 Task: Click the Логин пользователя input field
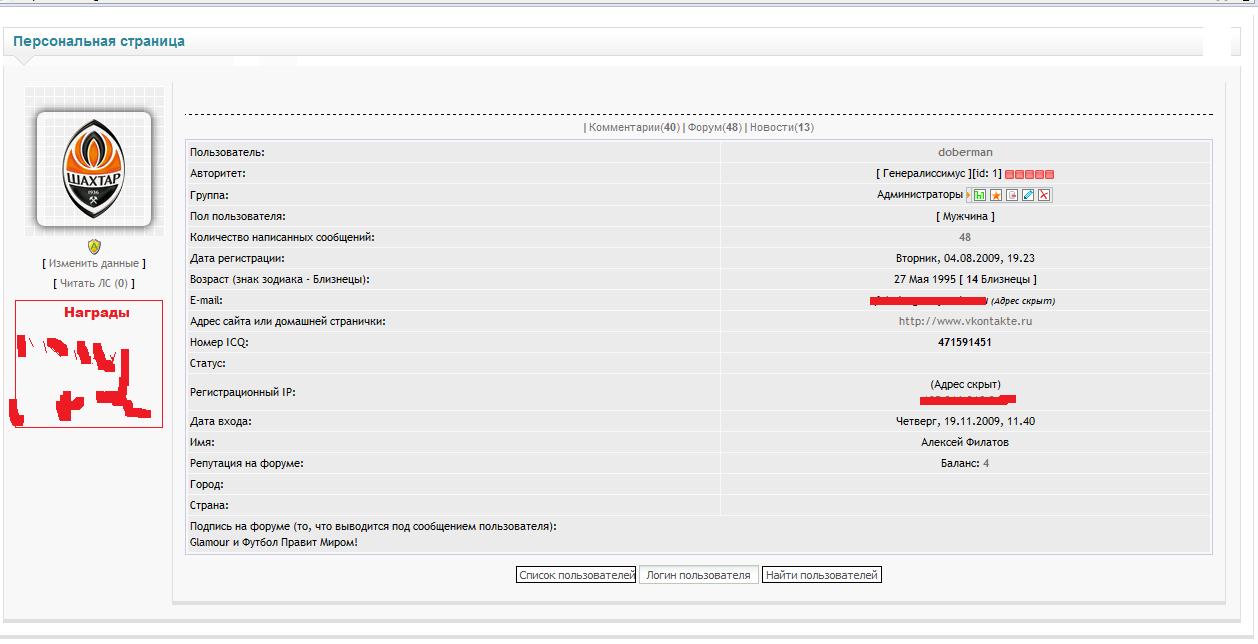[698, 575]
